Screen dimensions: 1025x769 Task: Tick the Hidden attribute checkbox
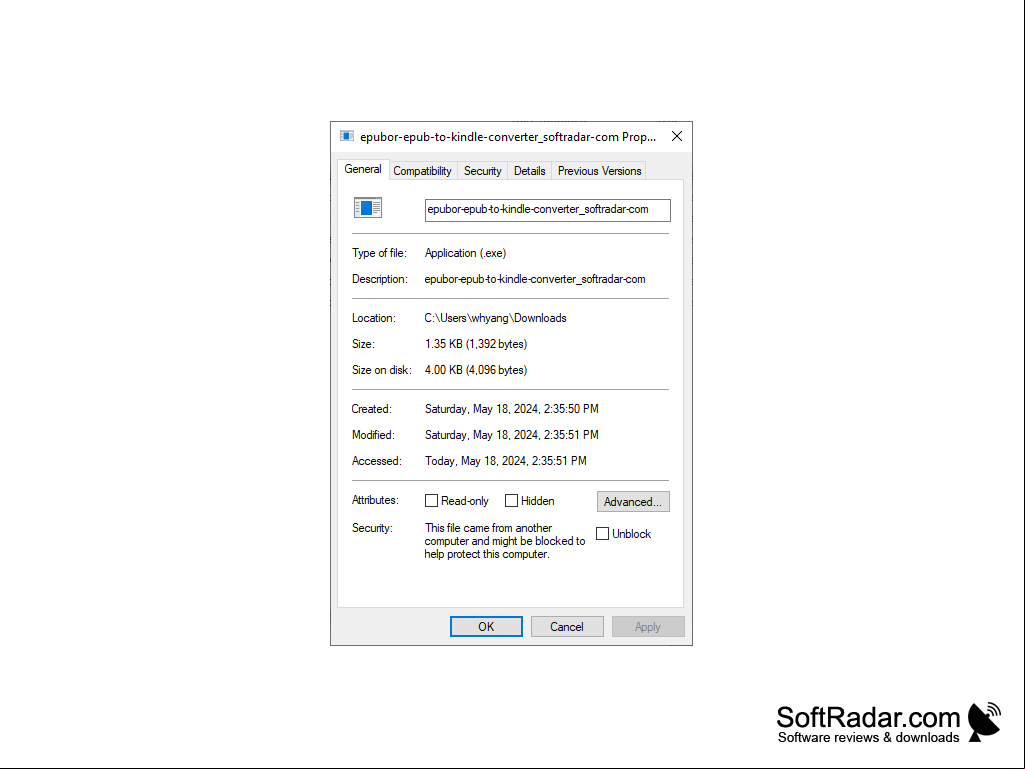point(511,501)
